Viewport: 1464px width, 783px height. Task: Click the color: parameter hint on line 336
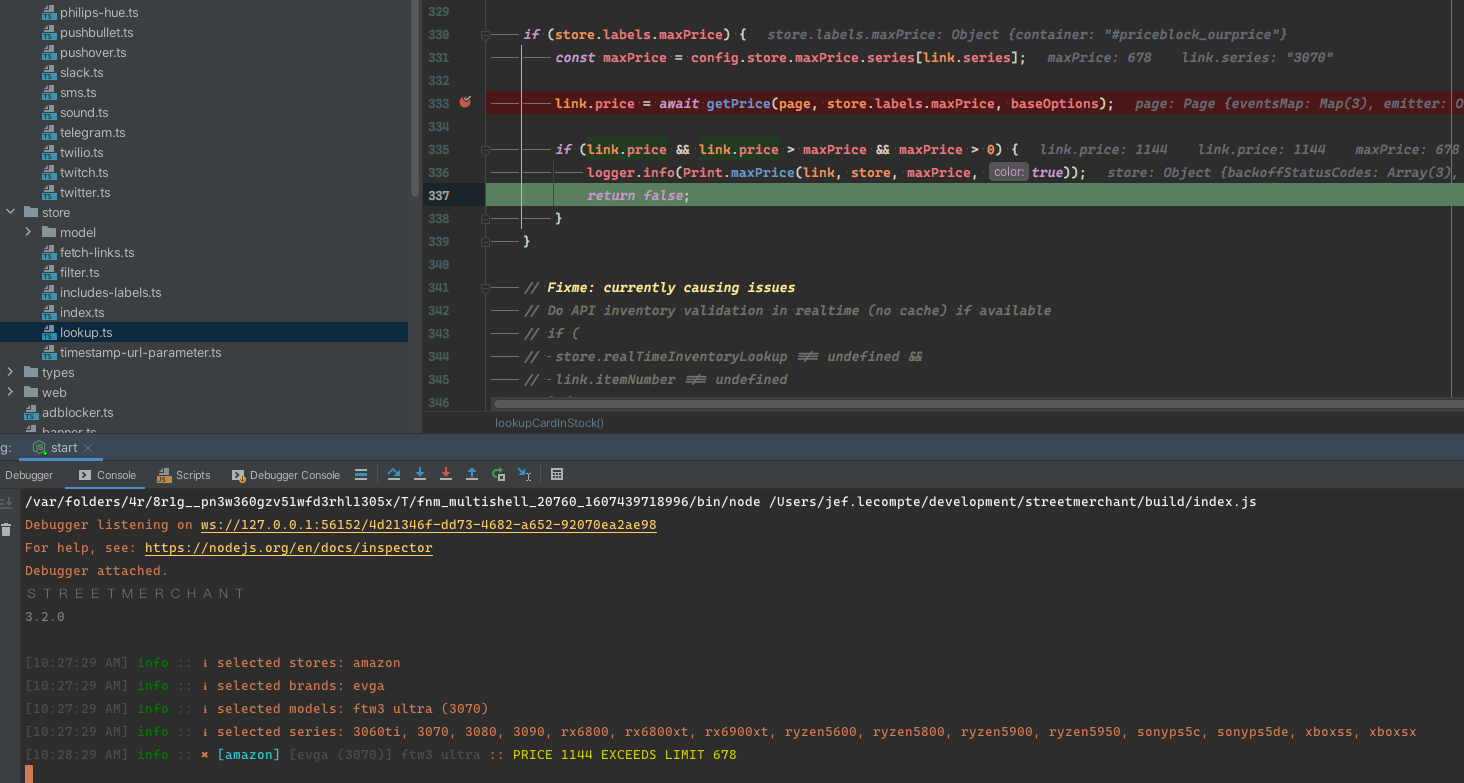point(1008,172)
